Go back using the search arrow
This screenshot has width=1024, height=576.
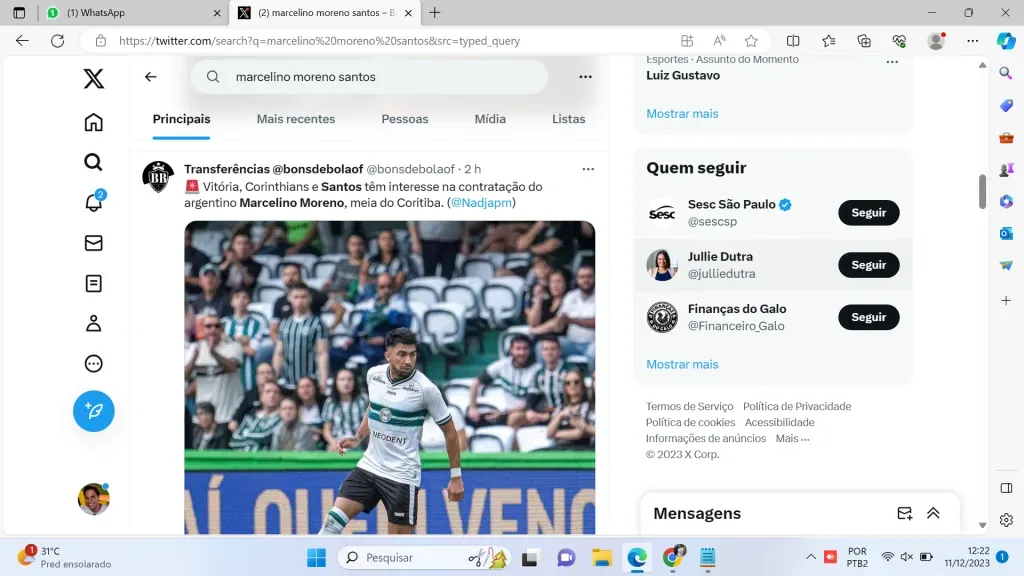point(151,77)
